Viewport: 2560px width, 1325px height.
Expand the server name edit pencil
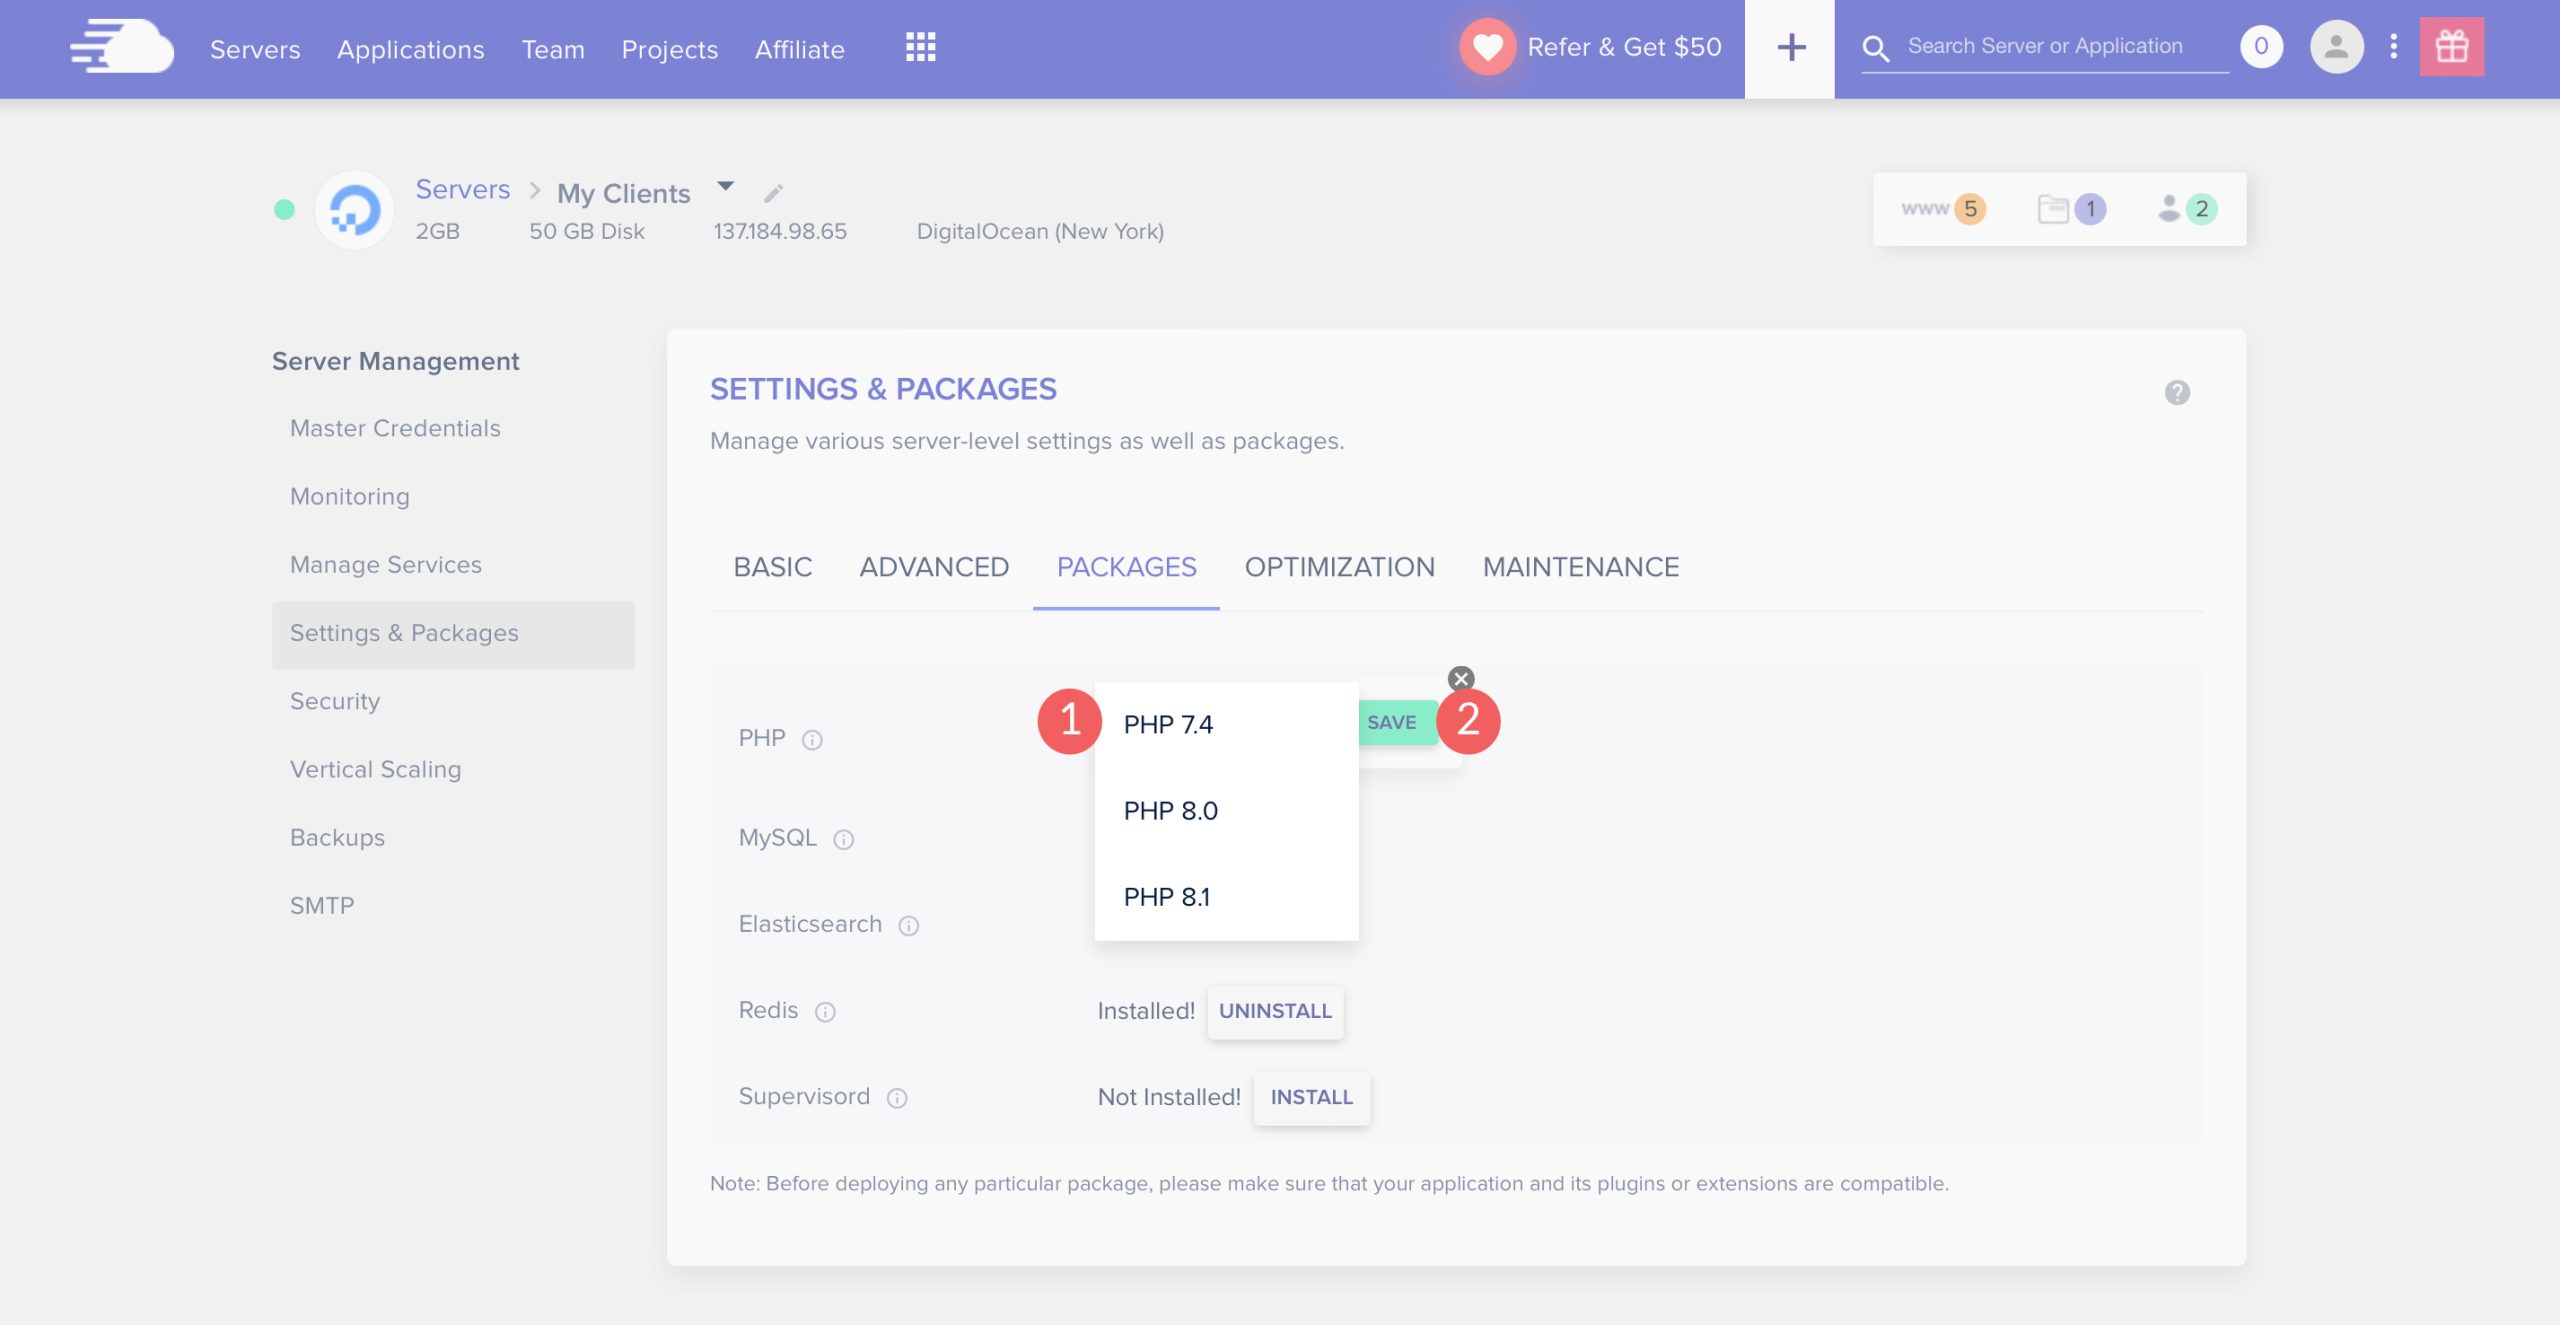pos(772,189)
